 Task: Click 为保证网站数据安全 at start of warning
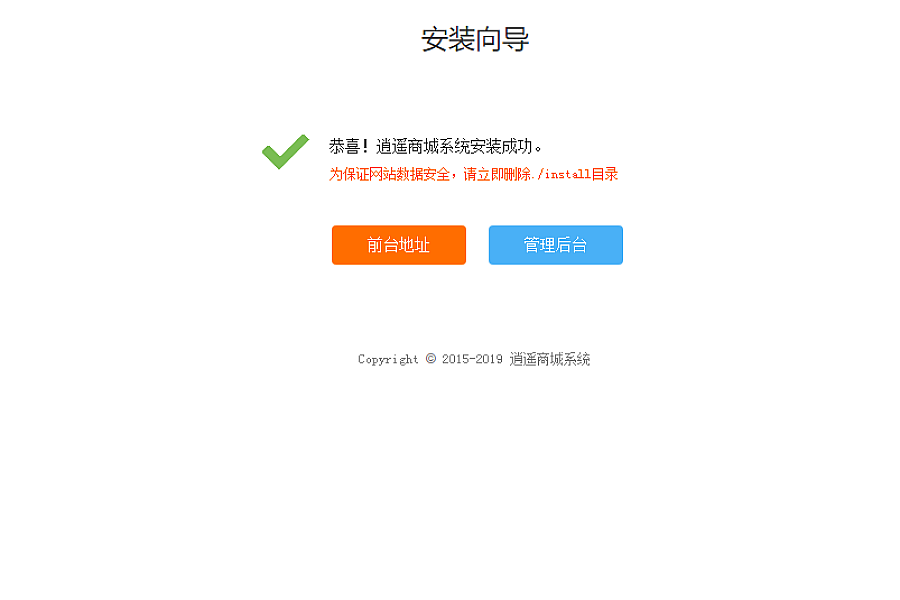pos(389,174)
